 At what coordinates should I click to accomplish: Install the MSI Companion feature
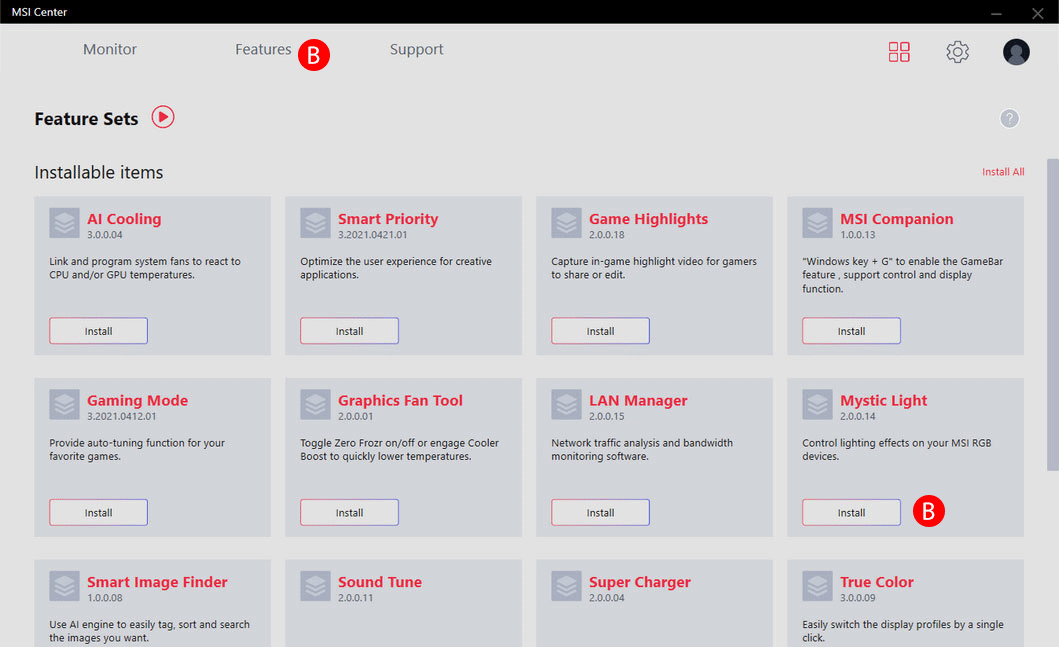(851, 331)
